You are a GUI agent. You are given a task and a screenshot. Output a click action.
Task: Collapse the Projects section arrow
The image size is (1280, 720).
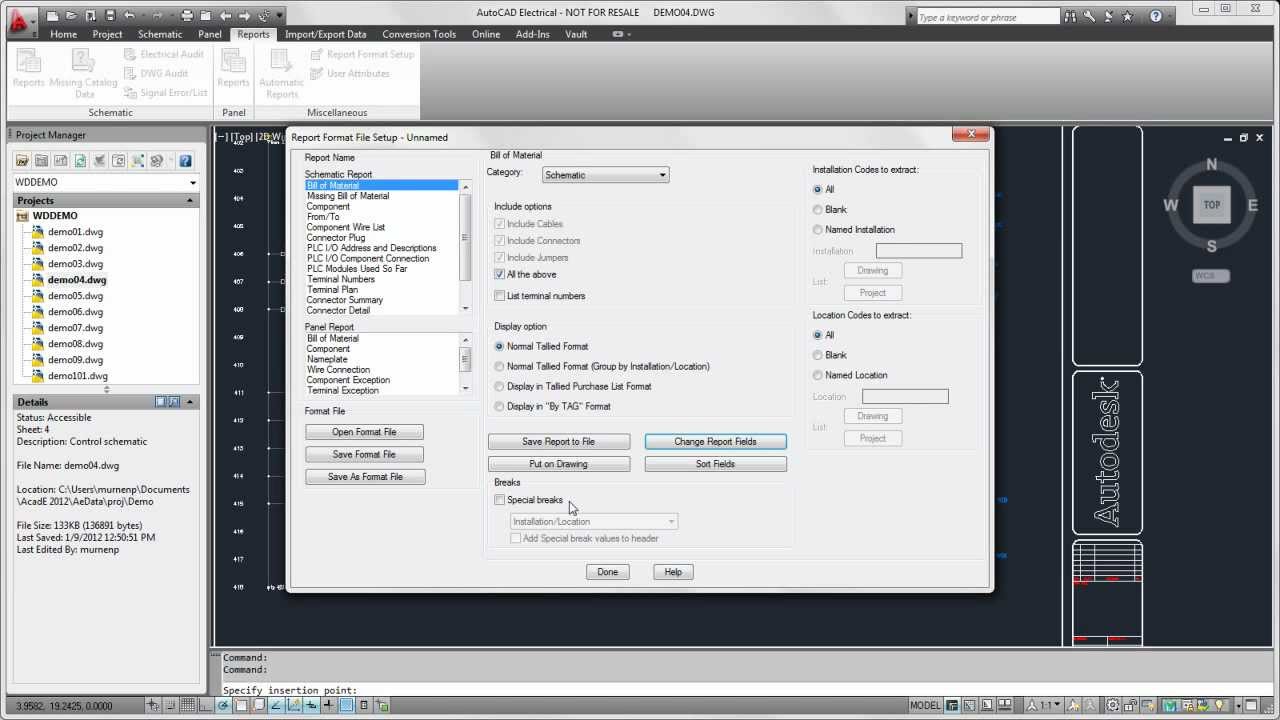click(190, 201)
